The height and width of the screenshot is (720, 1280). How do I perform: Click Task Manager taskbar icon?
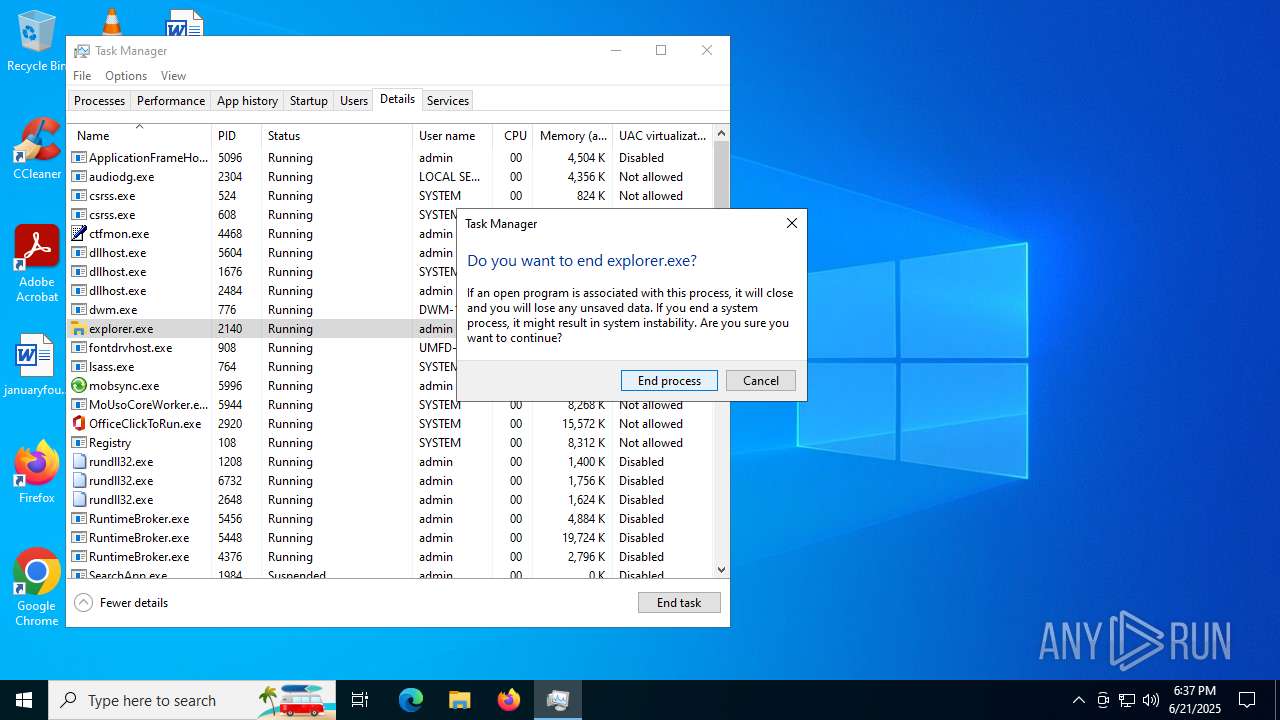(557, 700)
